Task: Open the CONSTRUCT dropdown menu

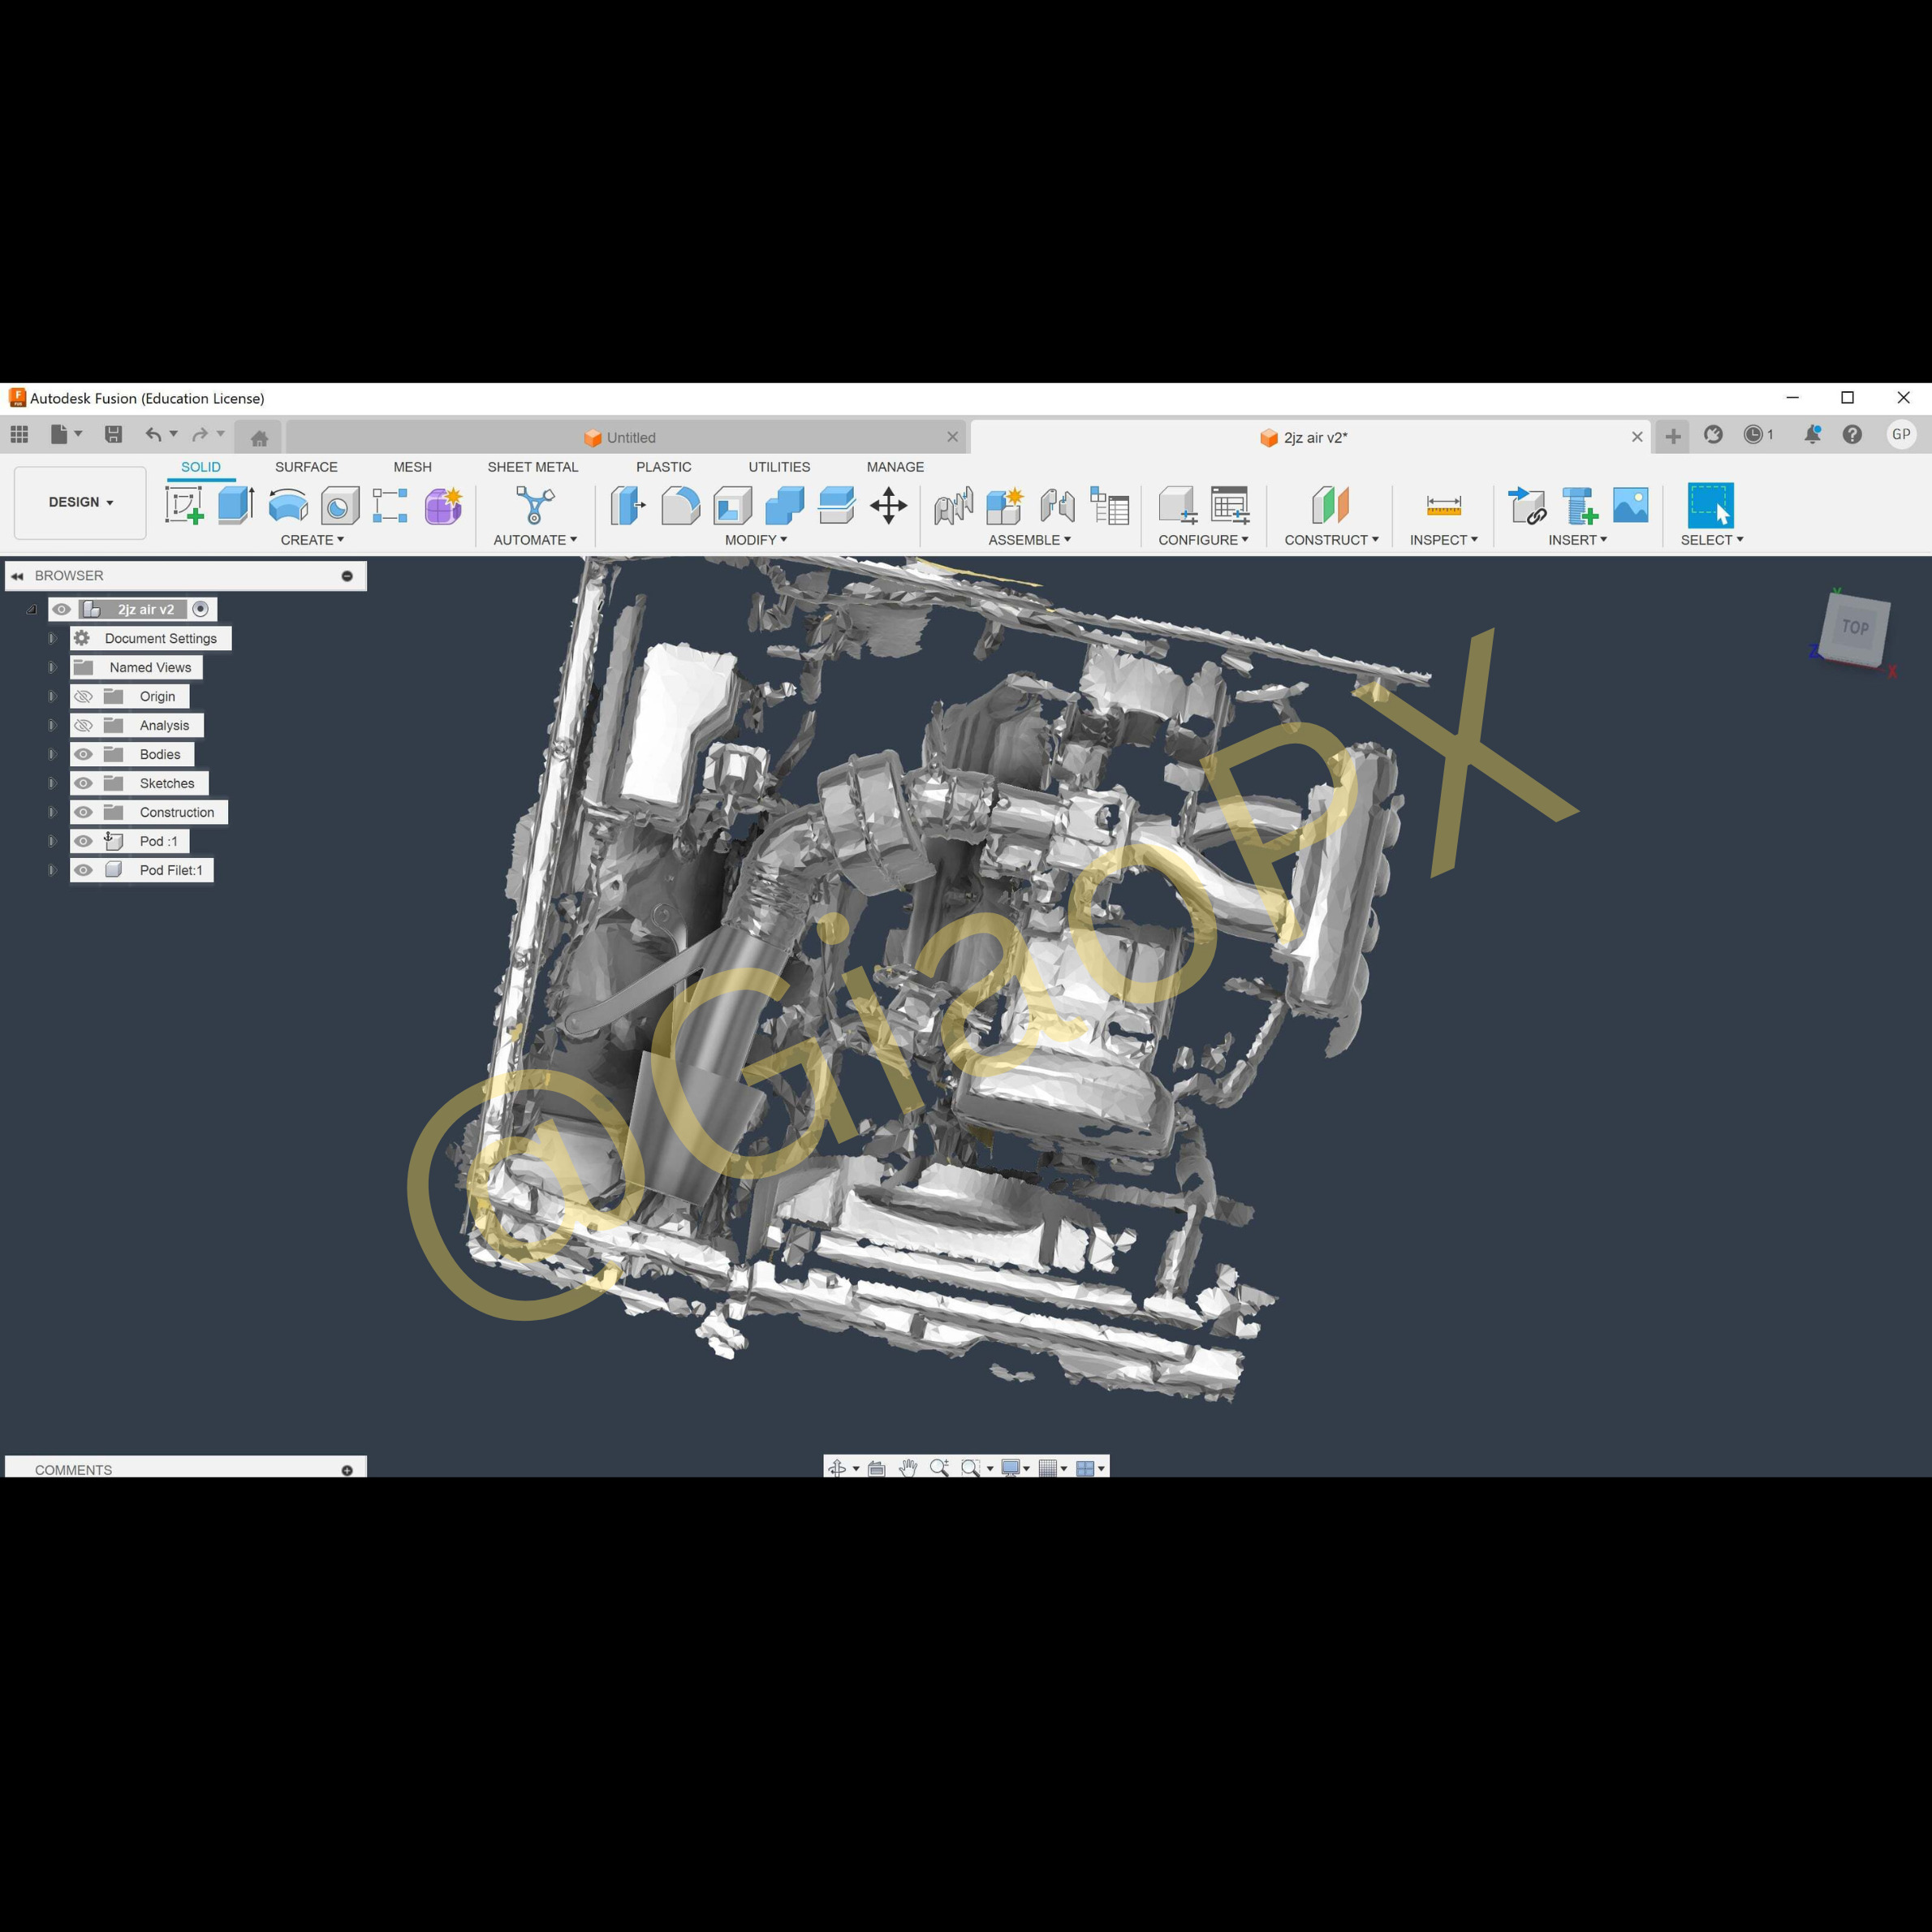Action: [1331, 540]
